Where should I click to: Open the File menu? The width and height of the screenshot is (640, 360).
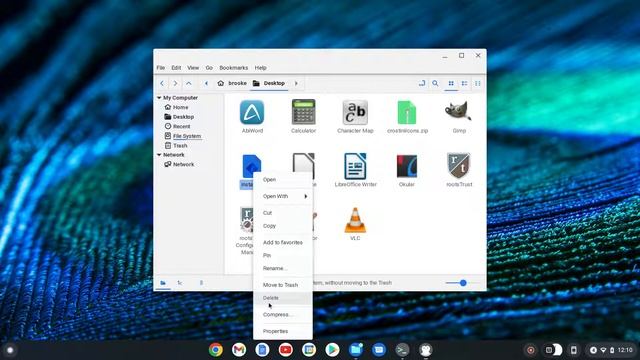point(161,68)
